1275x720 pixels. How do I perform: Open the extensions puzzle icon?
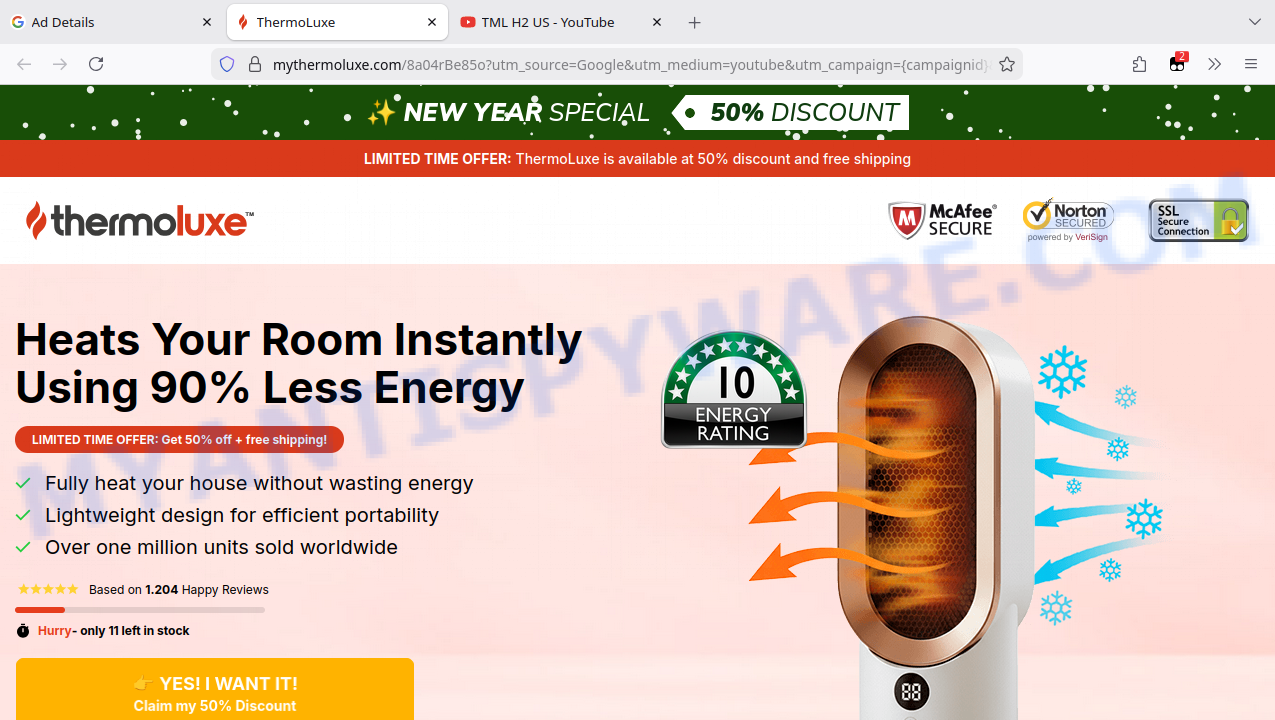coord(1140,64)
